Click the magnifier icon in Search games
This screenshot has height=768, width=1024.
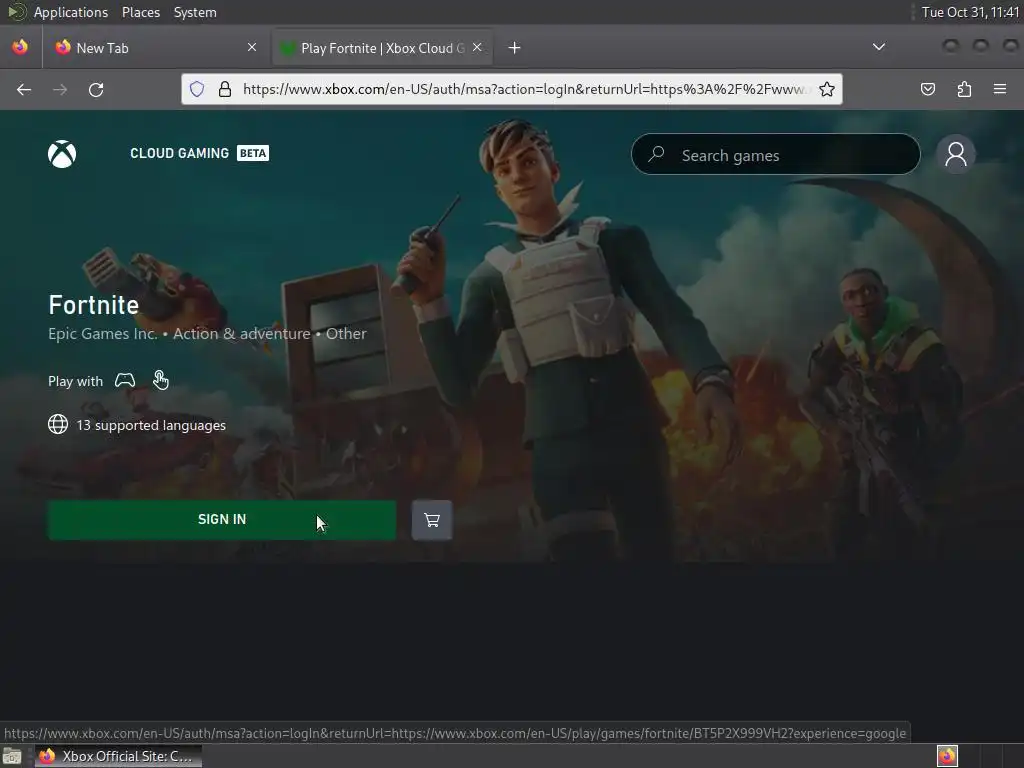click(x=656, y=154)
